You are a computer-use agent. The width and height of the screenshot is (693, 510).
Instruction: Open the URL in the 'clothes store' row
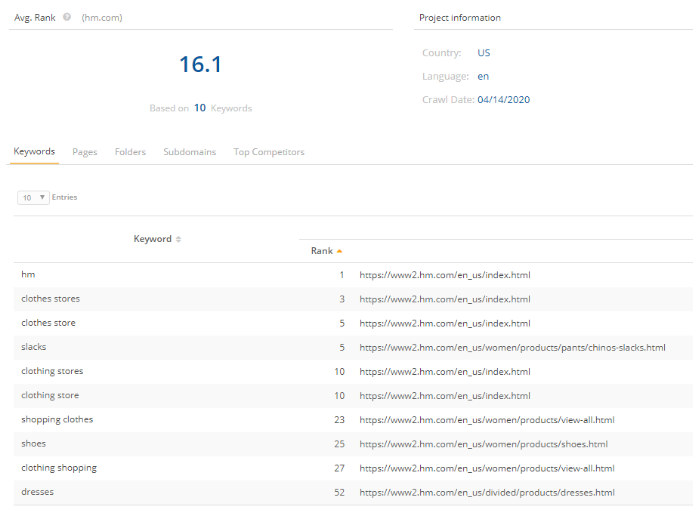click(x=445, y=324)
